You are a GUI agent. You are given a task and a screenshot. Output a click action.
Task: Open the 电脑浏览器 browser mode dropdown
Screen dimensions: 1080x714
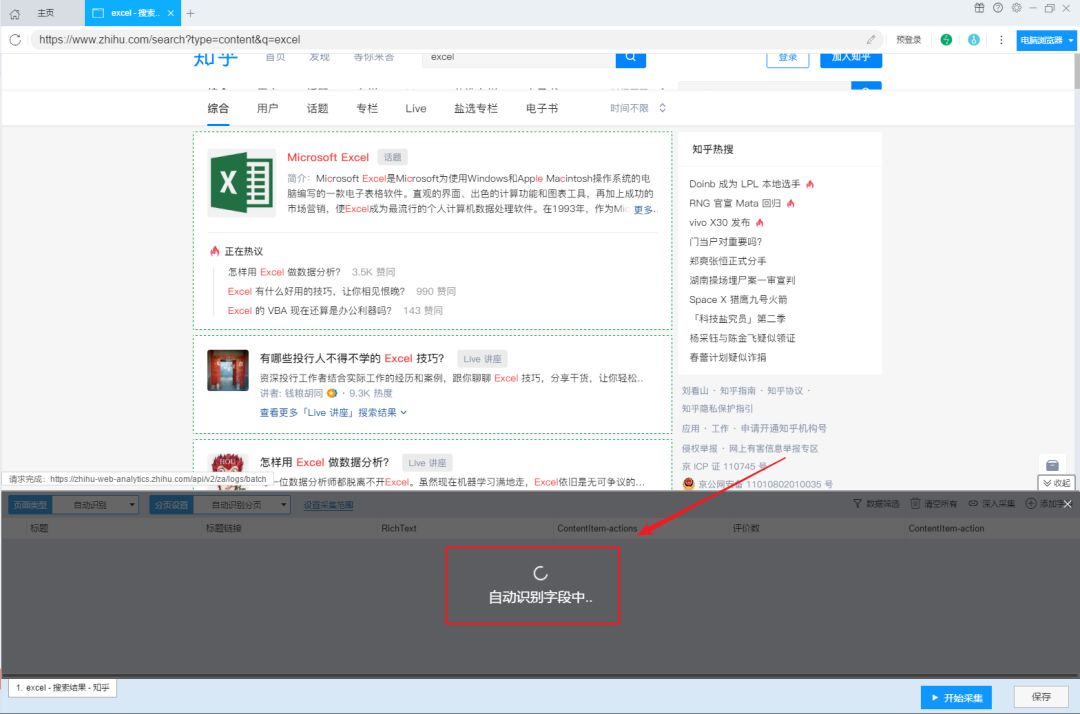point(1046,40)
